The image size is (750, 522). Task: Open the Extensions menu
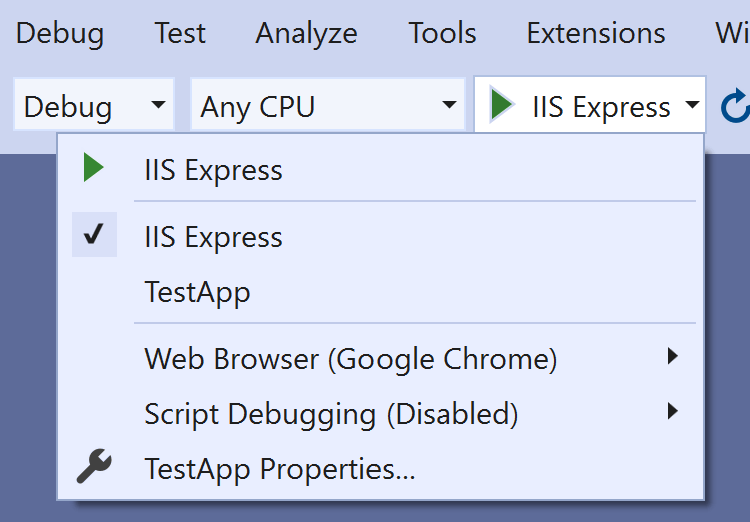[x=596, y=33]
